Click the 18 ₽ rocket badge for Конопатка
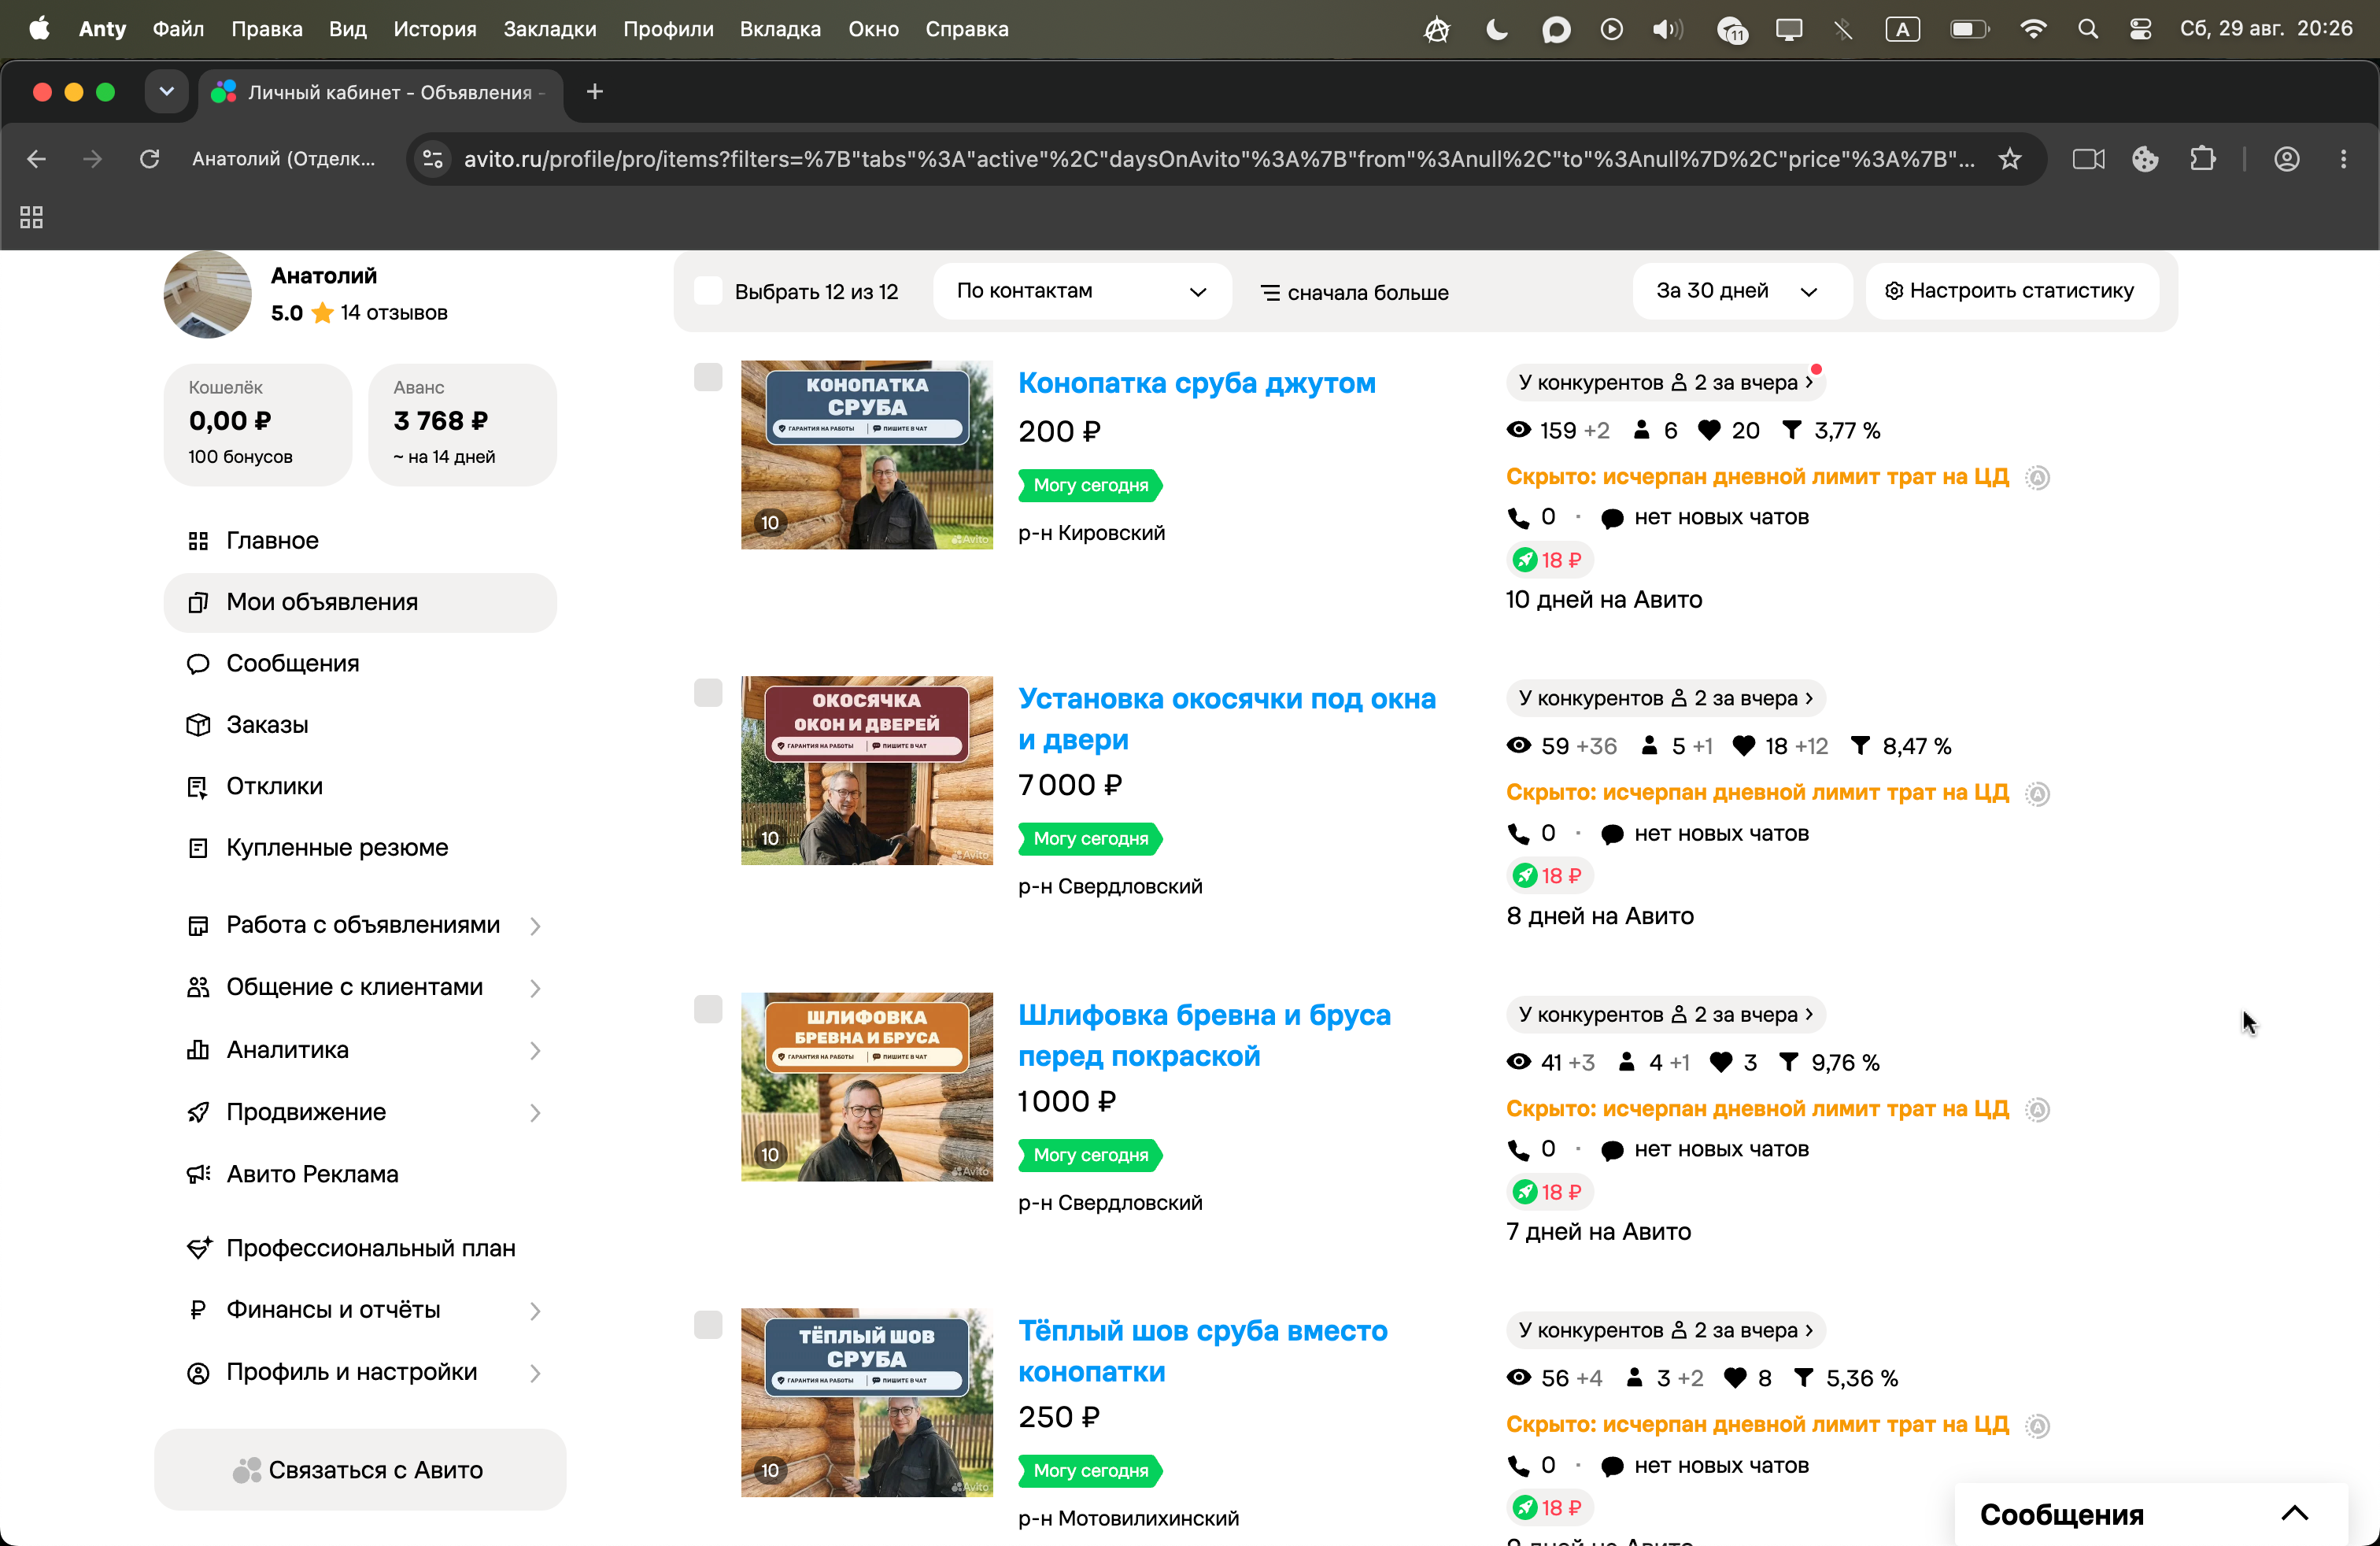2380x1546 pixels. point(1549,560)
